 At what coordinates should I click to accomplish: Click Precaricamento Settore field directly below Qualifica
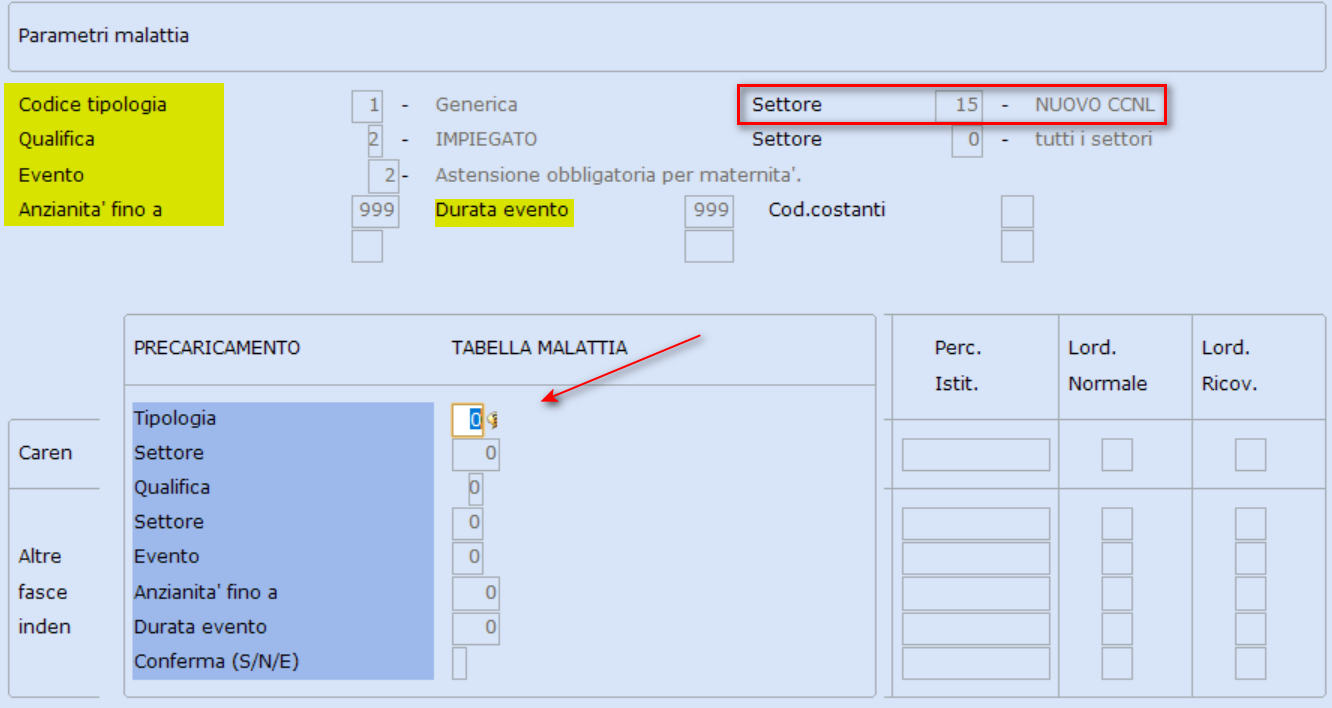point(468,523)
